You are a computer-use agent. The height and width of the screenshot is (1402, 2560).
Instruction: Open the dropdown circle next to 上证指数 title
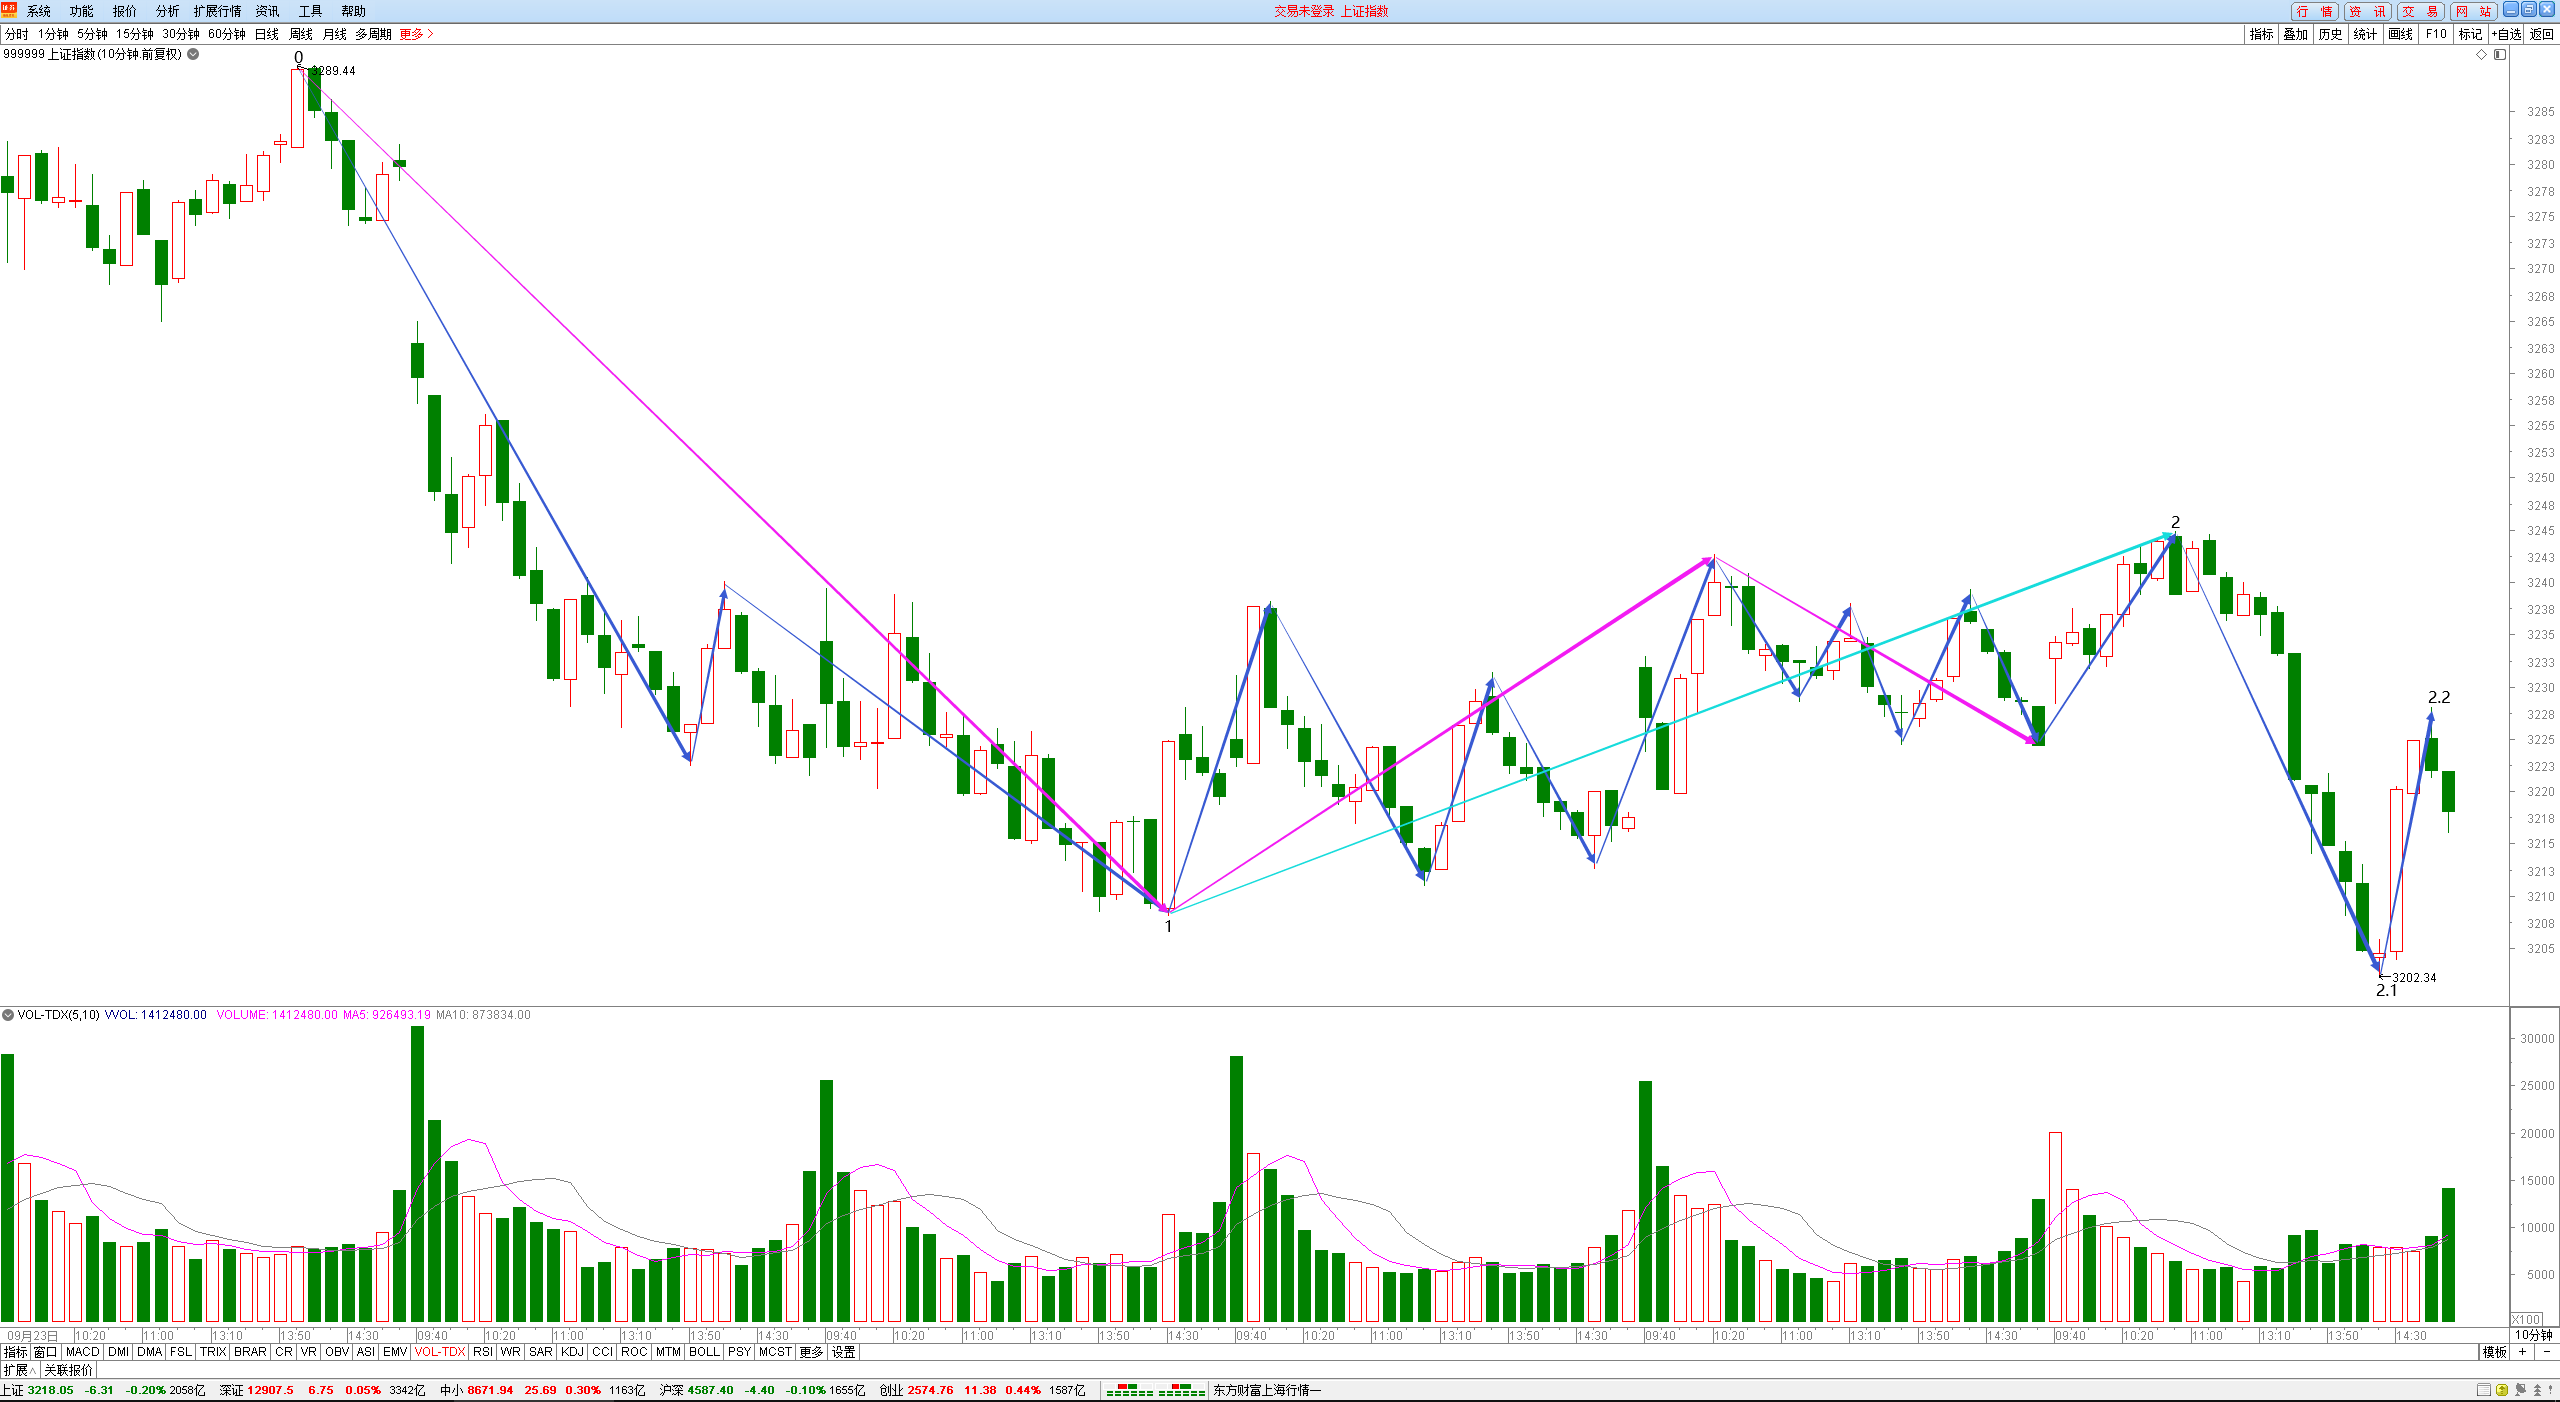click(x=194, y=54)
